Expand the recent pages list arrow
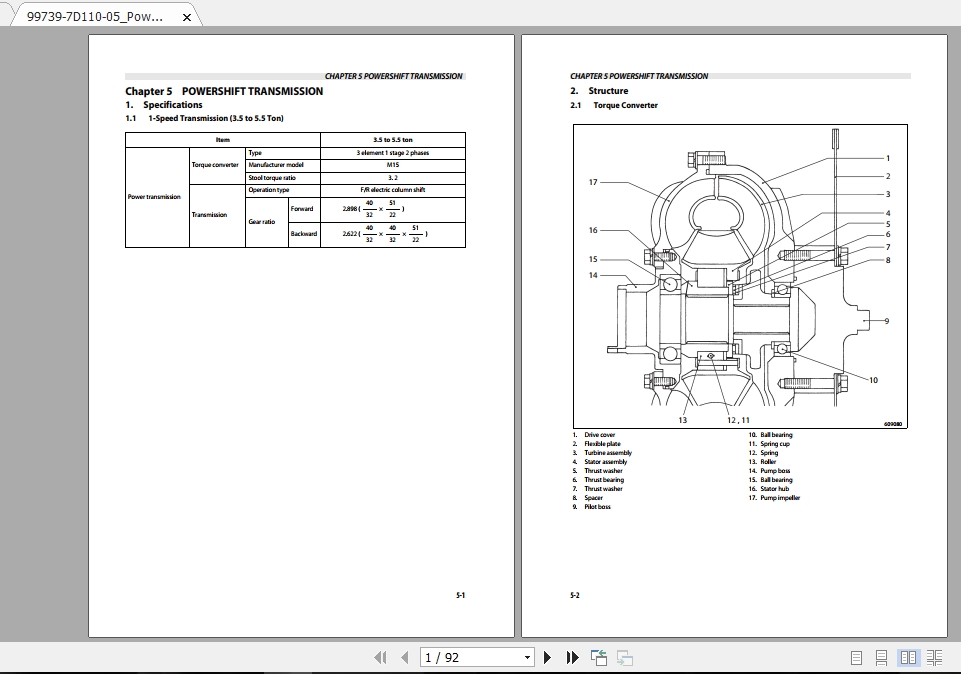This screenshot has height=674, width=961. pos(526,657)
